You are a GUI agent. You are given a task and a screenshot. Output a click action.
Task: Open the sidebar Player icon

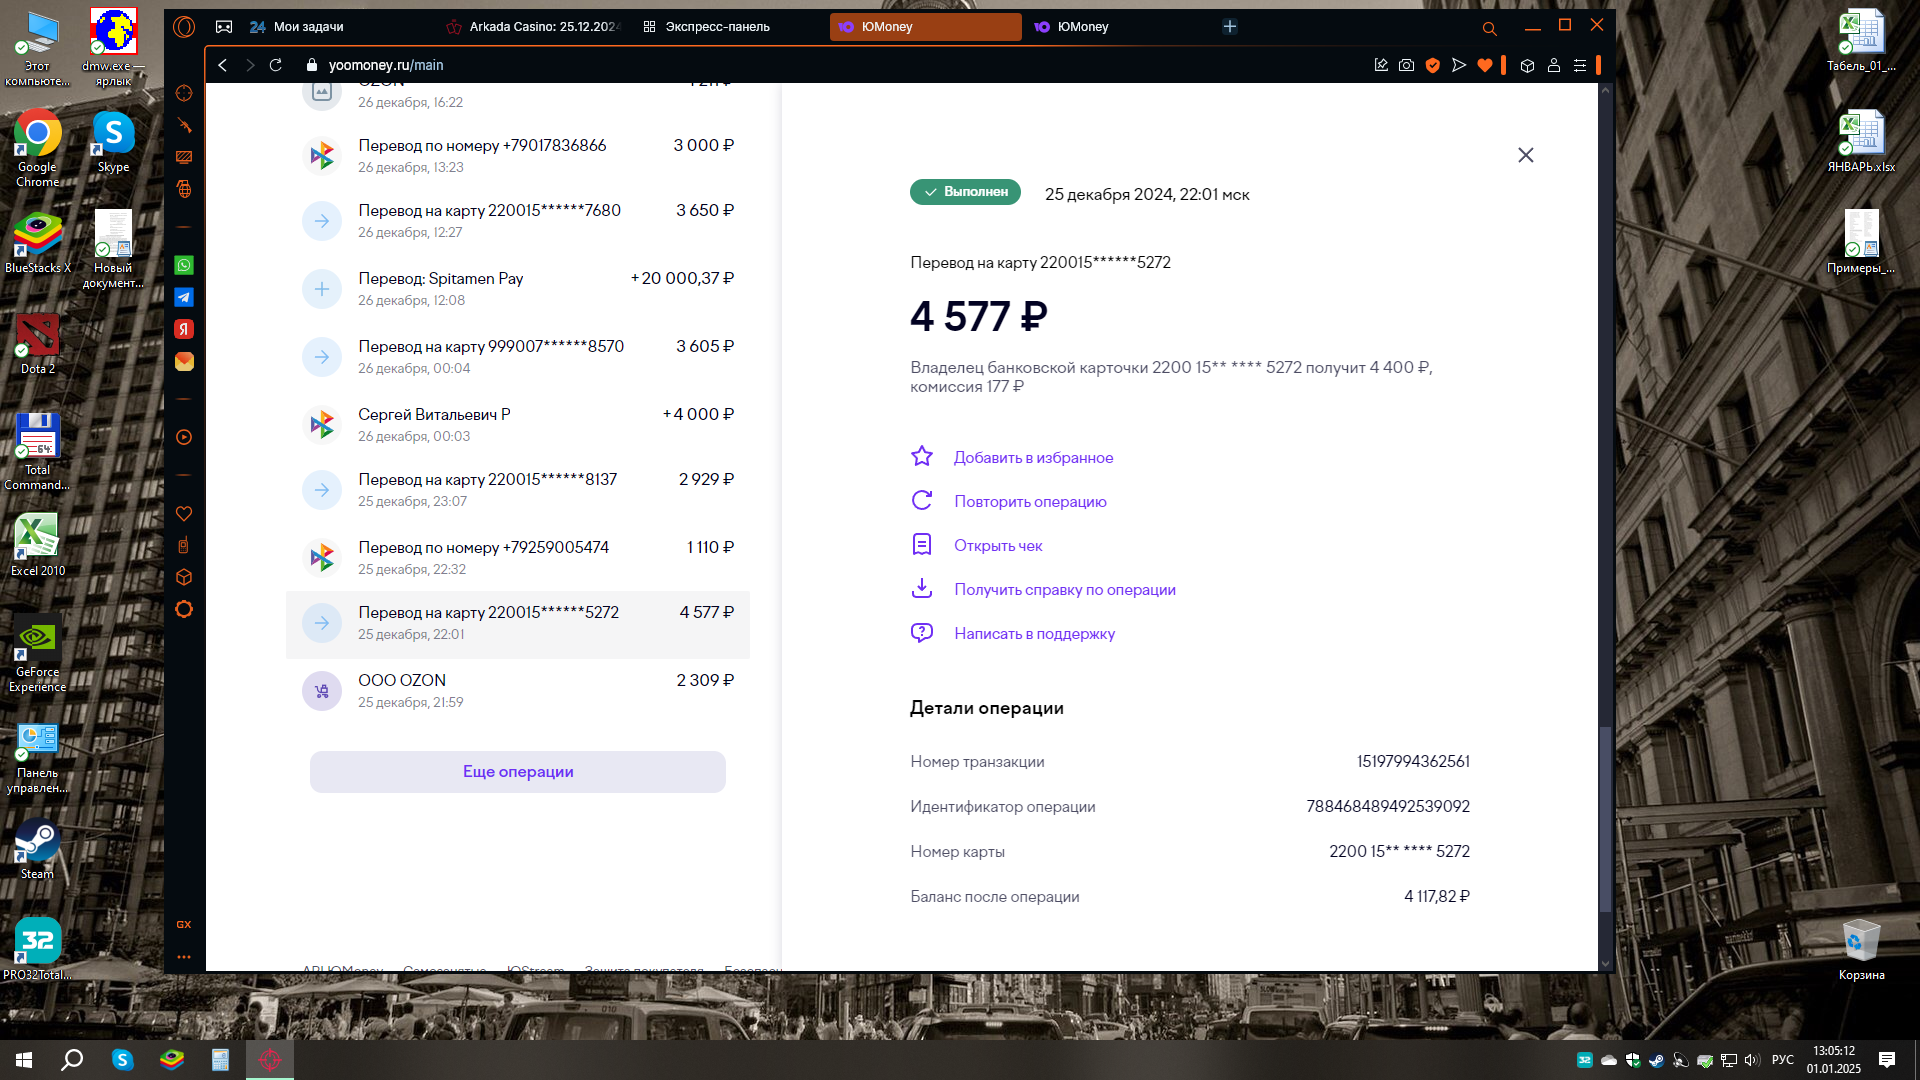point(184,437)
